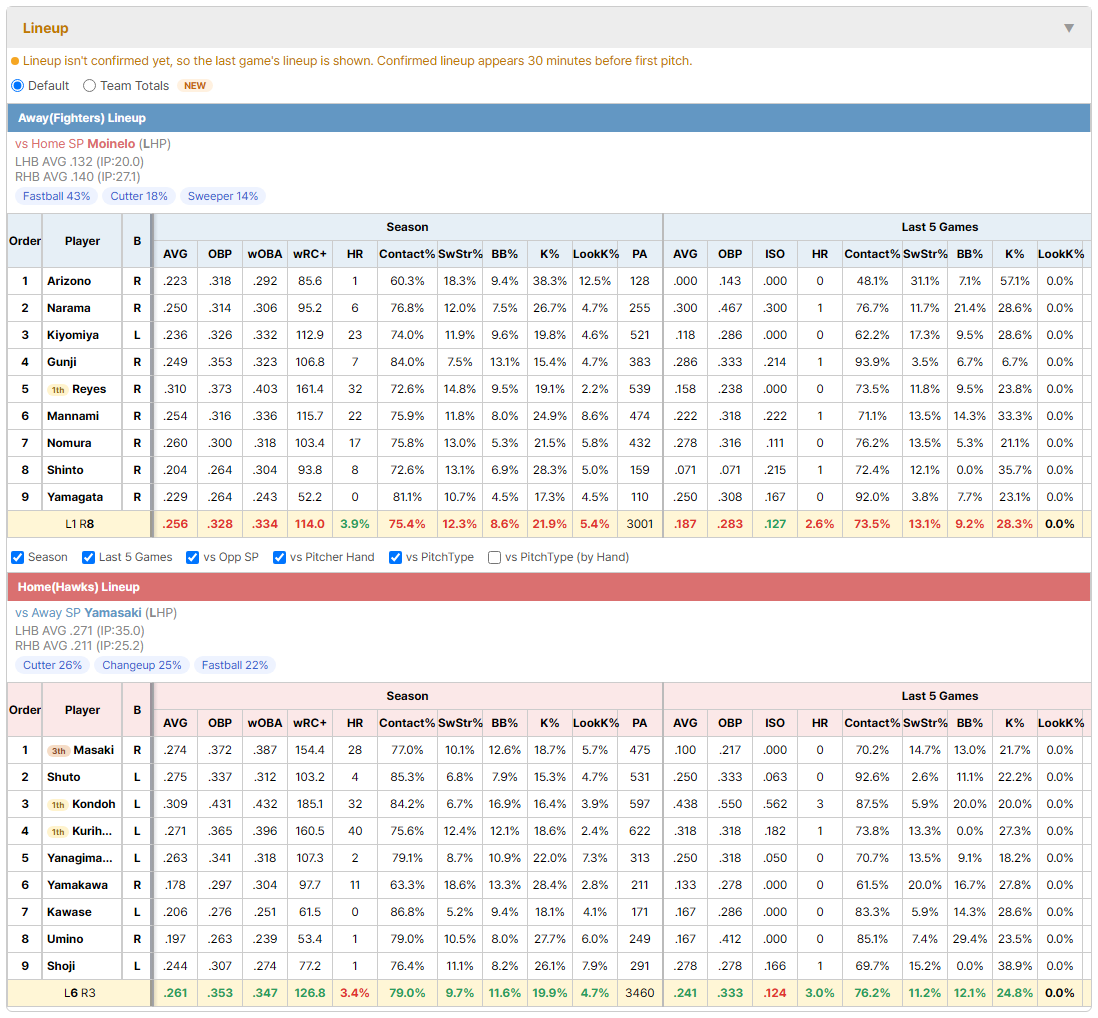Open Away SP Yamasaki's pitcher link
The height and width of the screenshot is (1018, 1098).
(113, 613)
